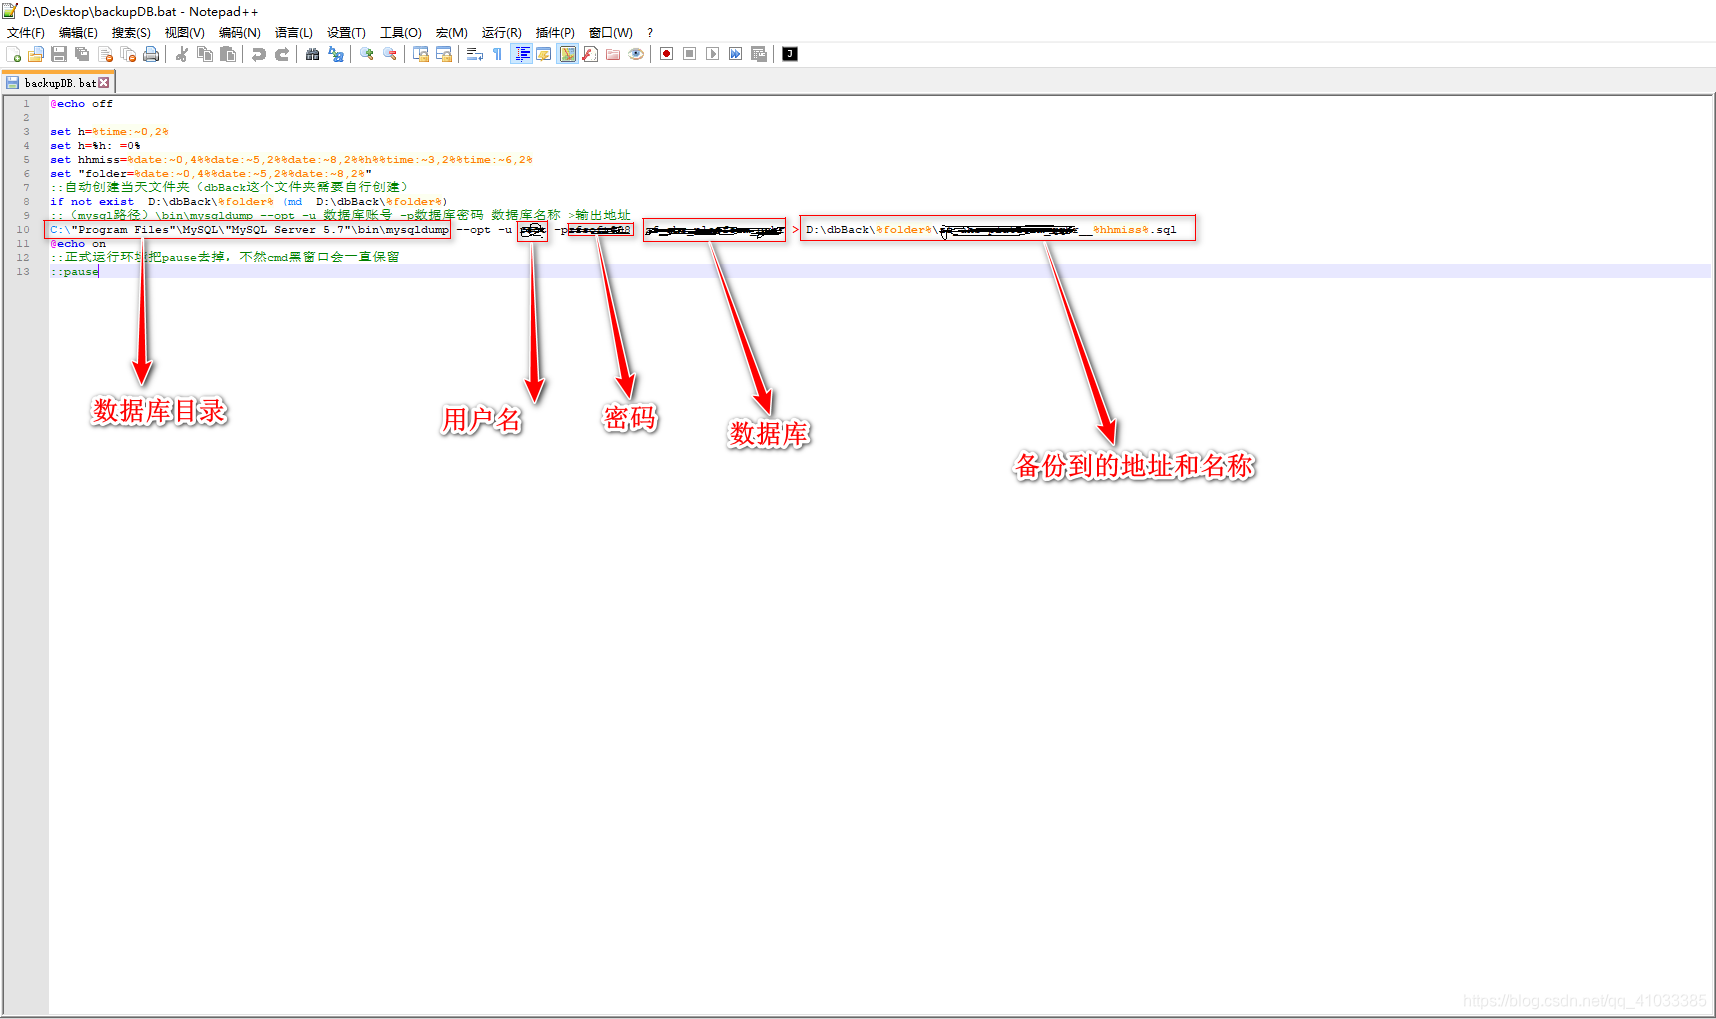This screenshot has width=1716, height=1019.
Task: Create a new file
Action: (x=13, y=54)
